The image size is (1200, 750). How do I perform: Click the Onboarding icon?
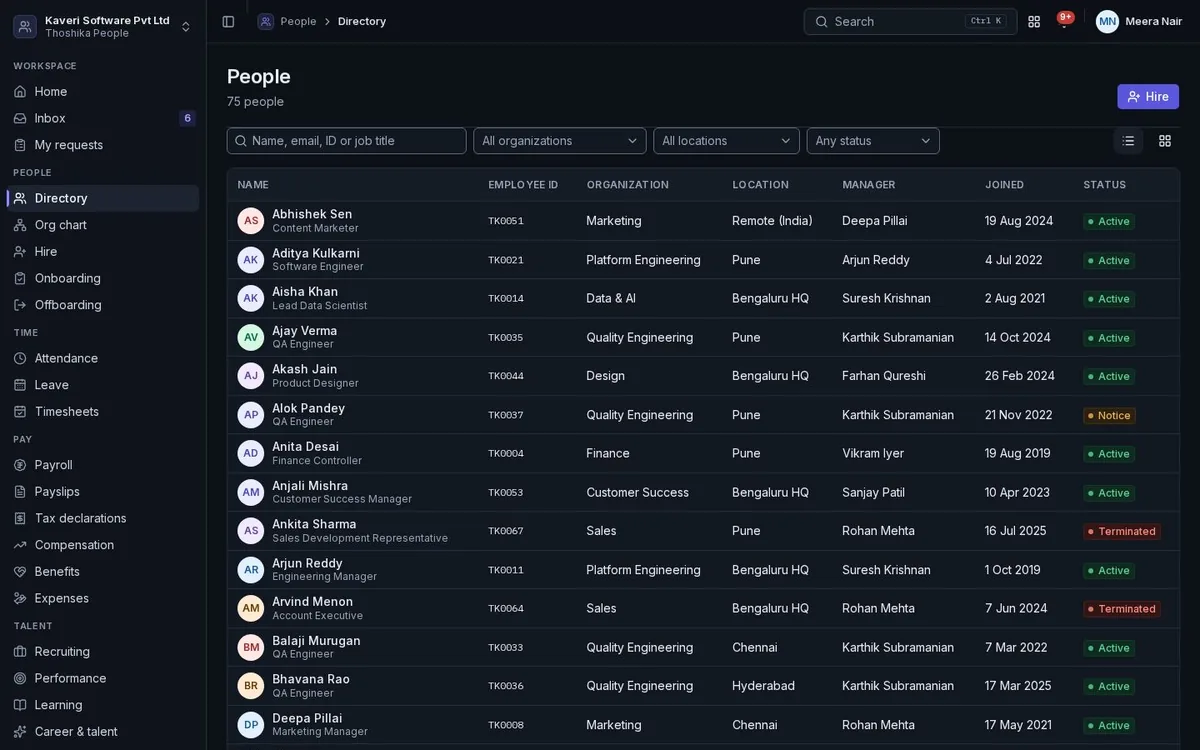[20, 278]
